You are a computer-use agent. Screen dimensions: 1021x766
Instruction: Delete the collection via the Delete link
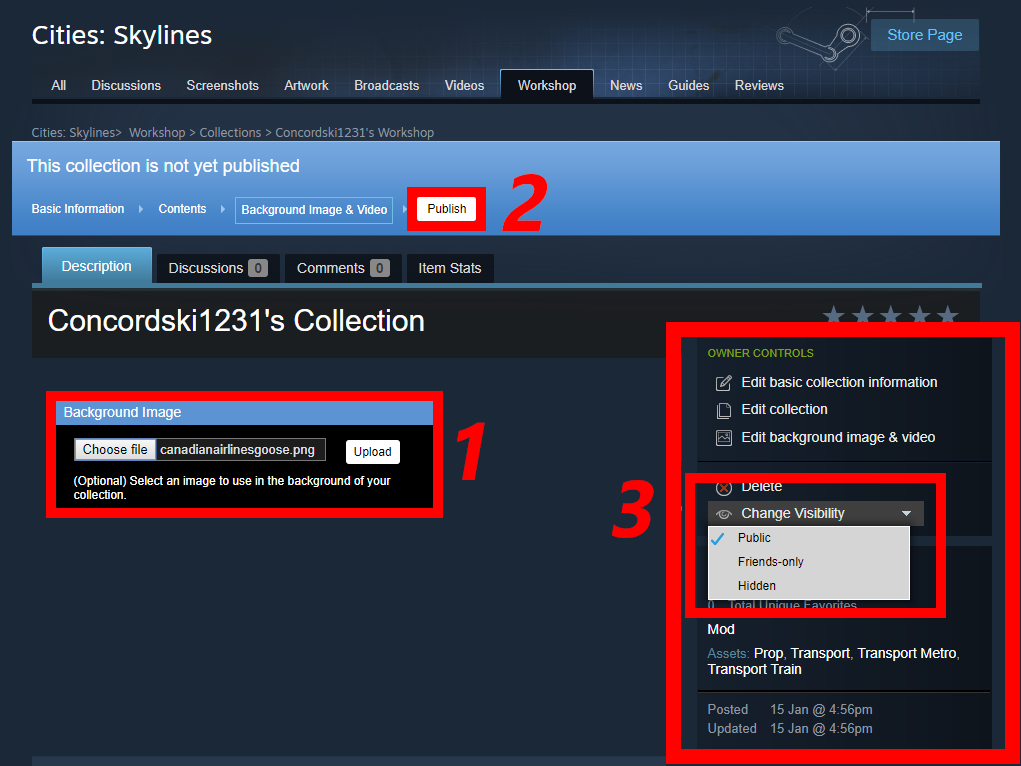point(761,487)
